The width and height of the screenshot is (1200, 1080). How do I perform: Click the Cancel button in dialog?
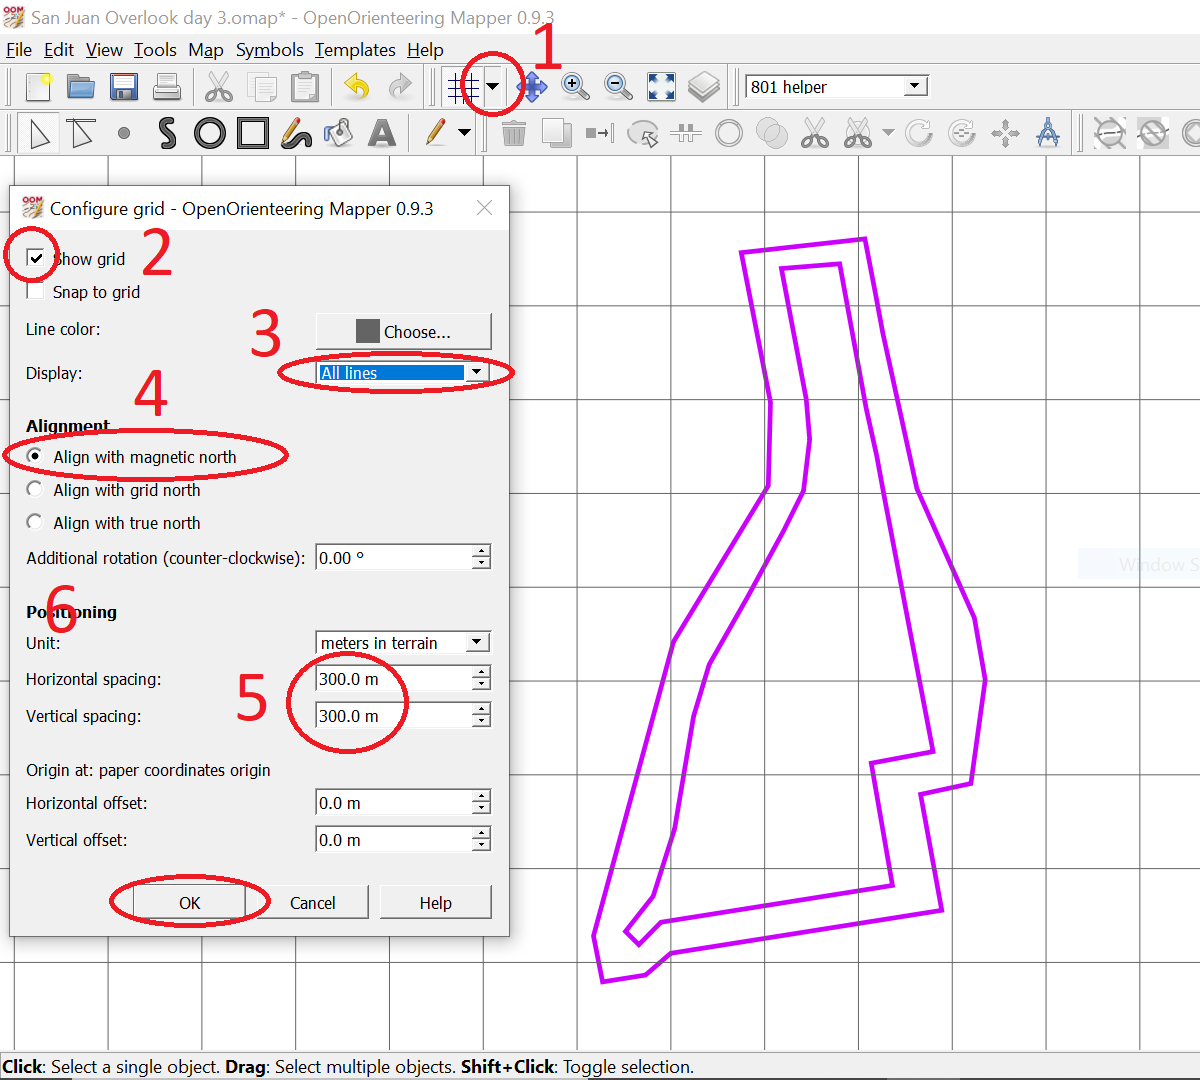pyautogui.click(x=312, y=903)
